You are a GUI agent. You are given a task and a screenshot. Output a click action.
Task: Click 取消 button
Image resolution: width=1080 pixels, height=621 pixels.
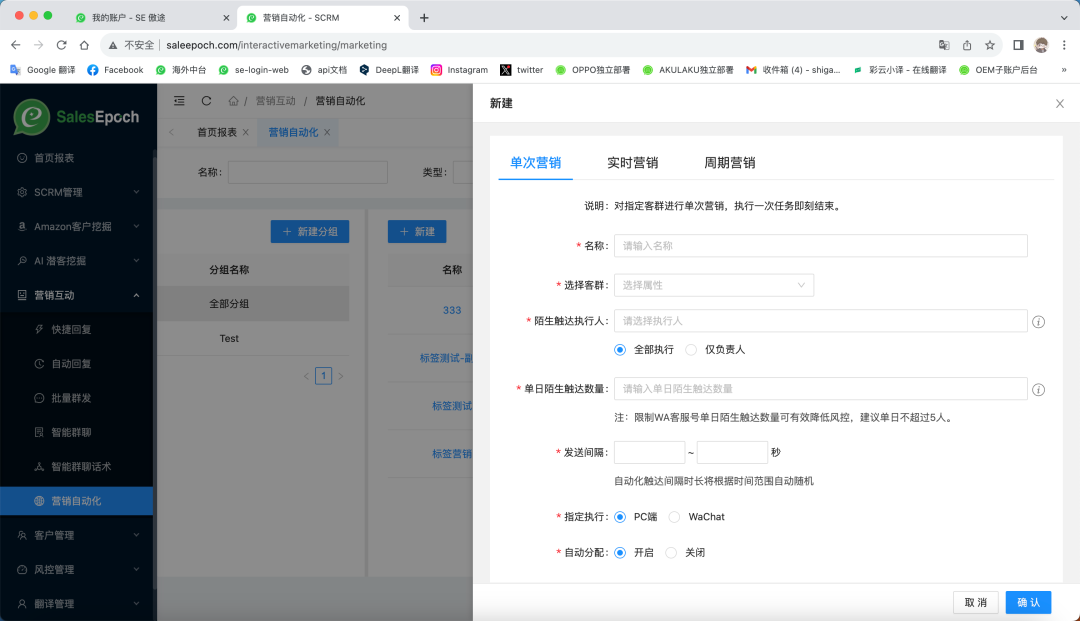pyautogui.click(x=976, y=602)
